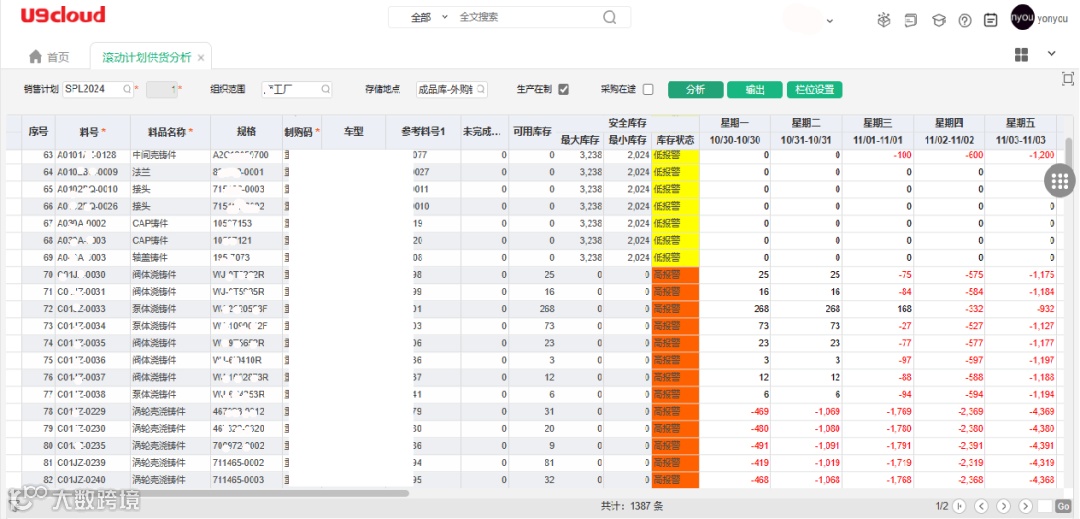
Task: Enable the 采购在途 checkbox
Action: tap(647, 89)
